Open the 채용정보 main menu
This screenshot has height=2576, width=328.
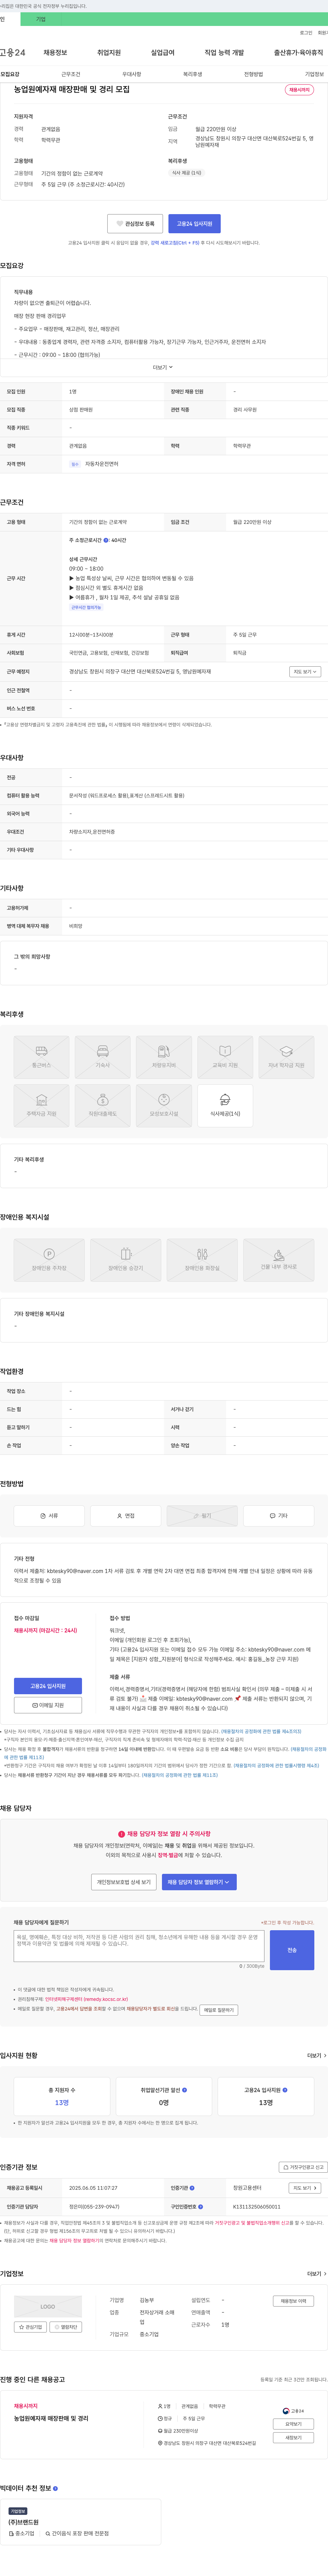point(55,52)
